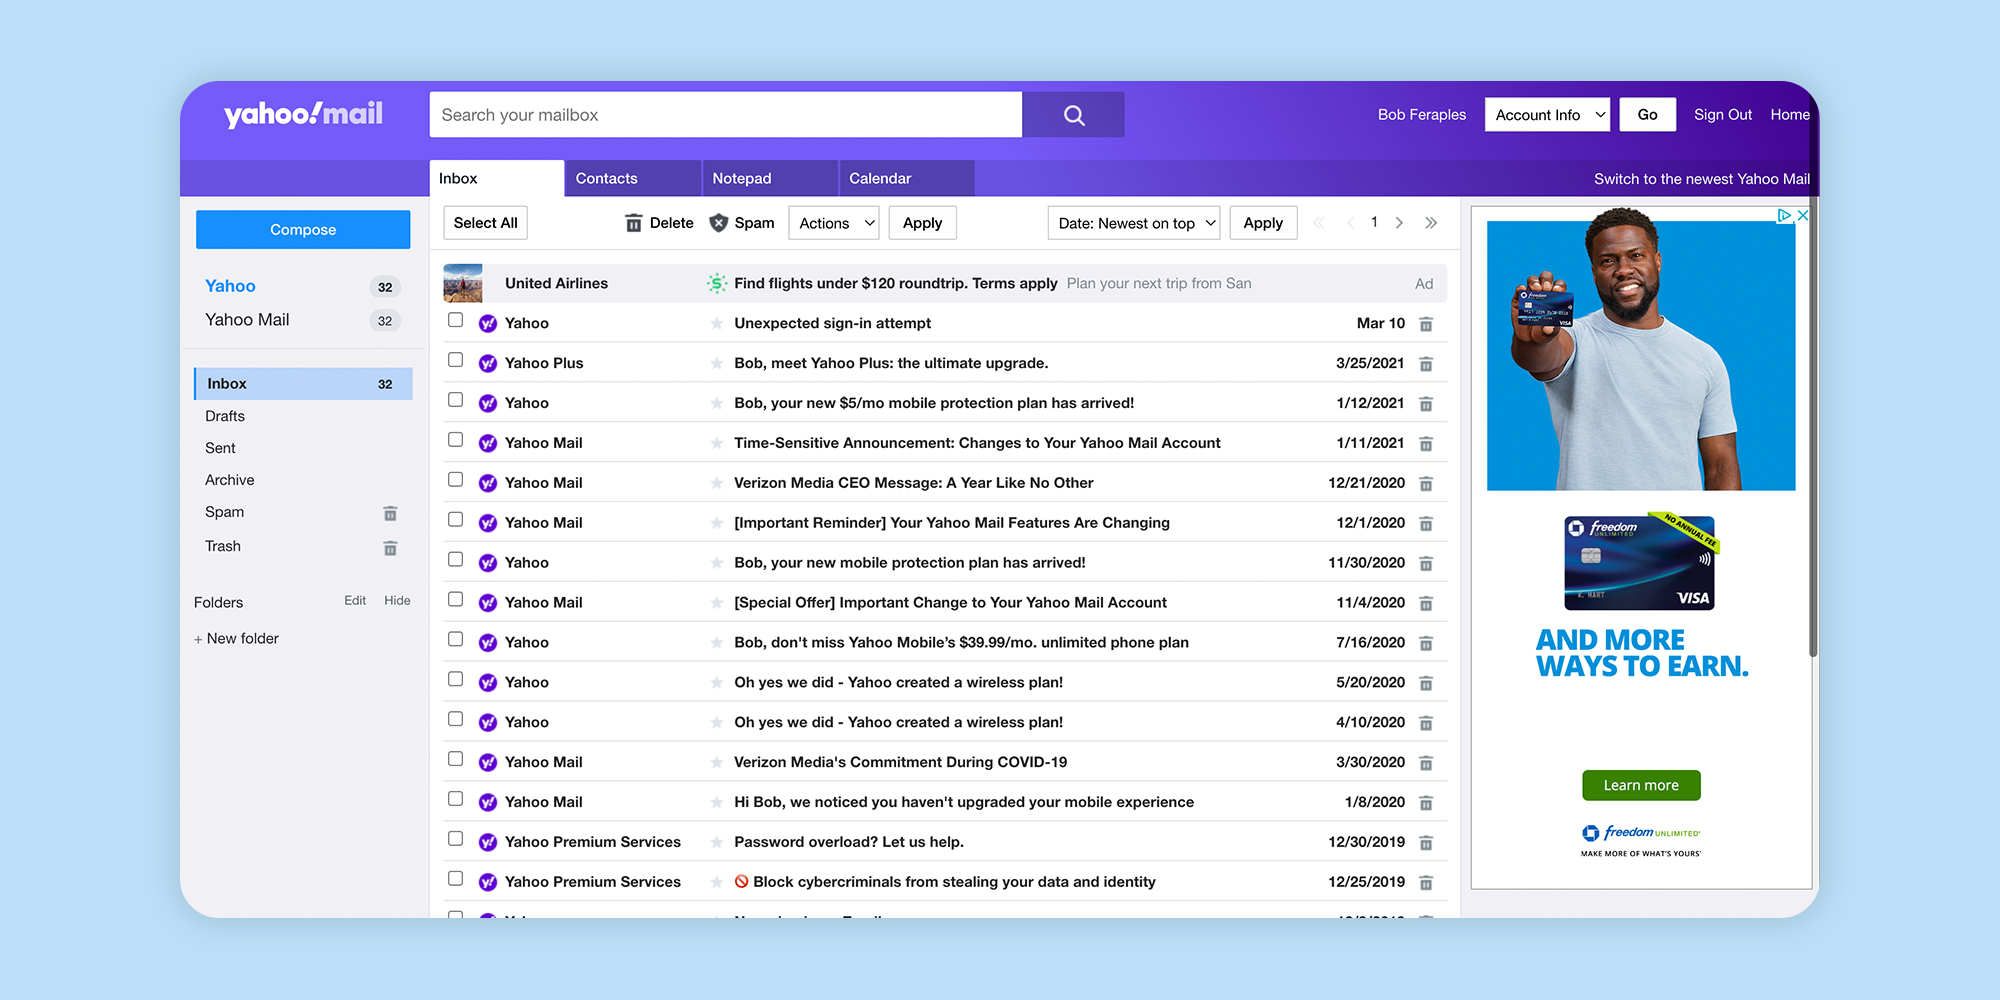Delete the Unexpected sign-in attempt email
This screenshot has height=1000, width=2000.
[1426, 324]
